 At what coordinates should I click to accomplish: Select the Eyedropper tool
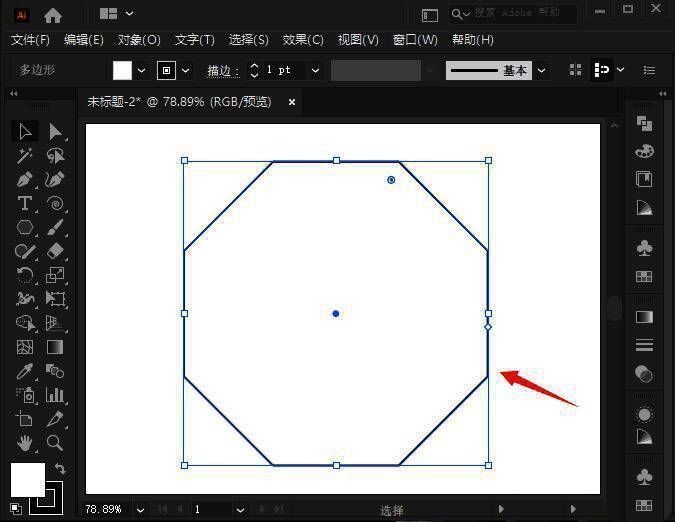[x=25, y=371]
